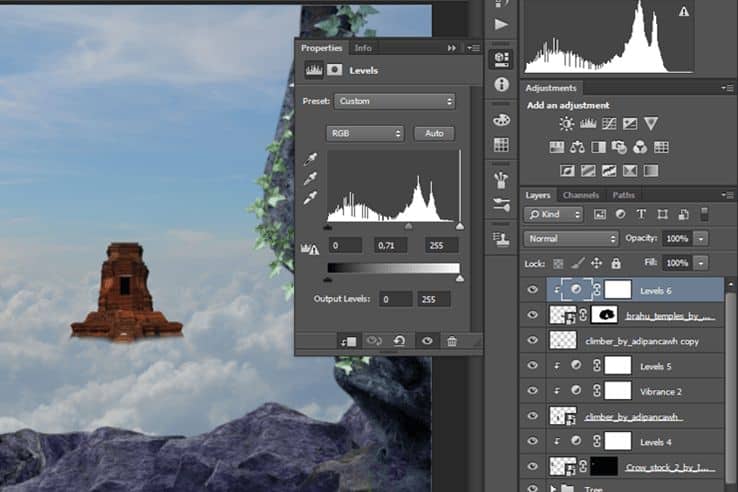Open the Normal blend mode dropdown
738x492 pixels.
point(570,239)
